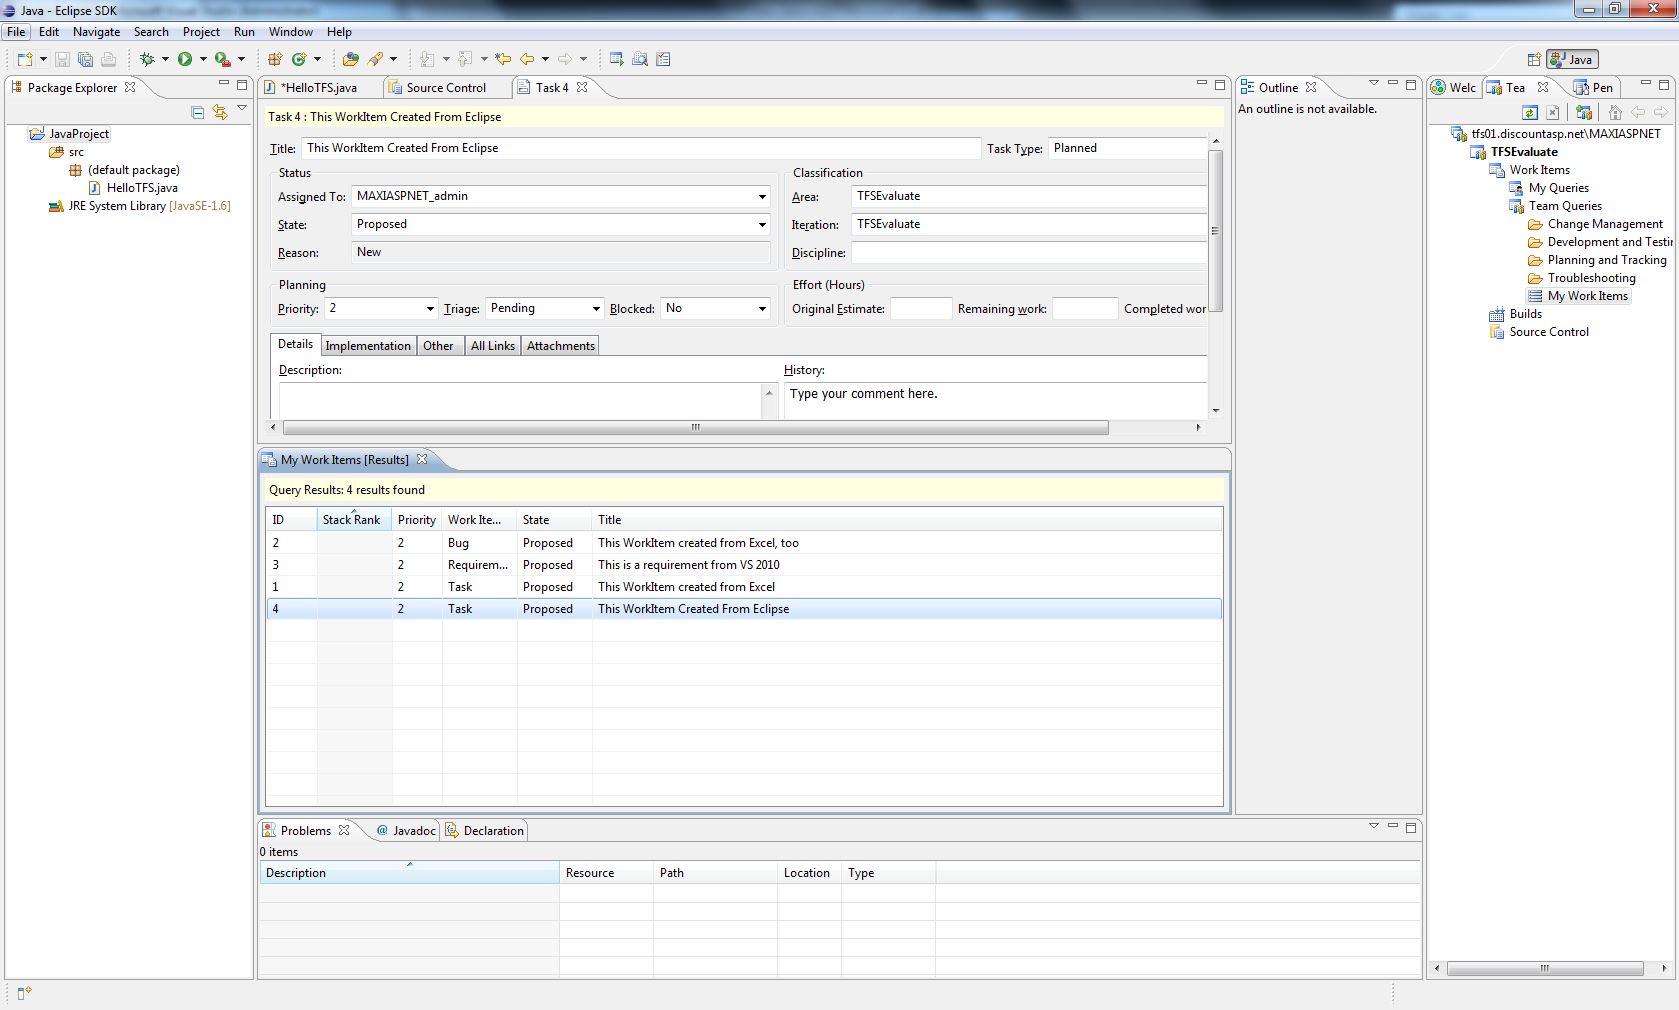
Task: Select Builds node in Team Explorer
Action: click(x=1525, y=314)
